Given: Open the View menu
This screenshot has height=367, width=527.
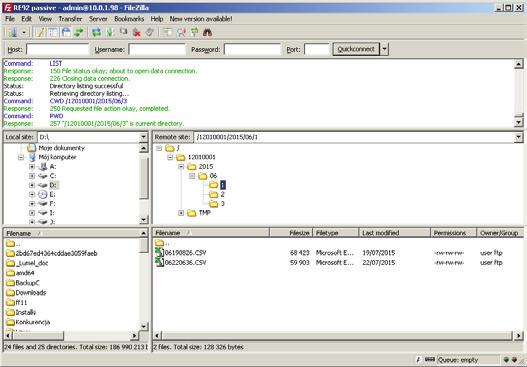Looking at the screenshot, I should click(45, 19).
